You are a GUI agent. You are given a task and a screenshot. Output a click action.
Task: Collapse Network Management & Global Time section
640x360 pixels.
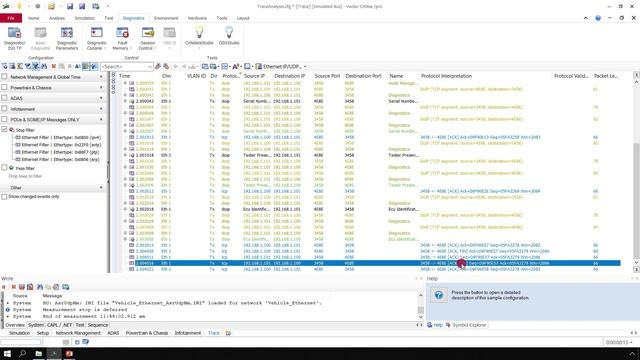tap(101, 77)
